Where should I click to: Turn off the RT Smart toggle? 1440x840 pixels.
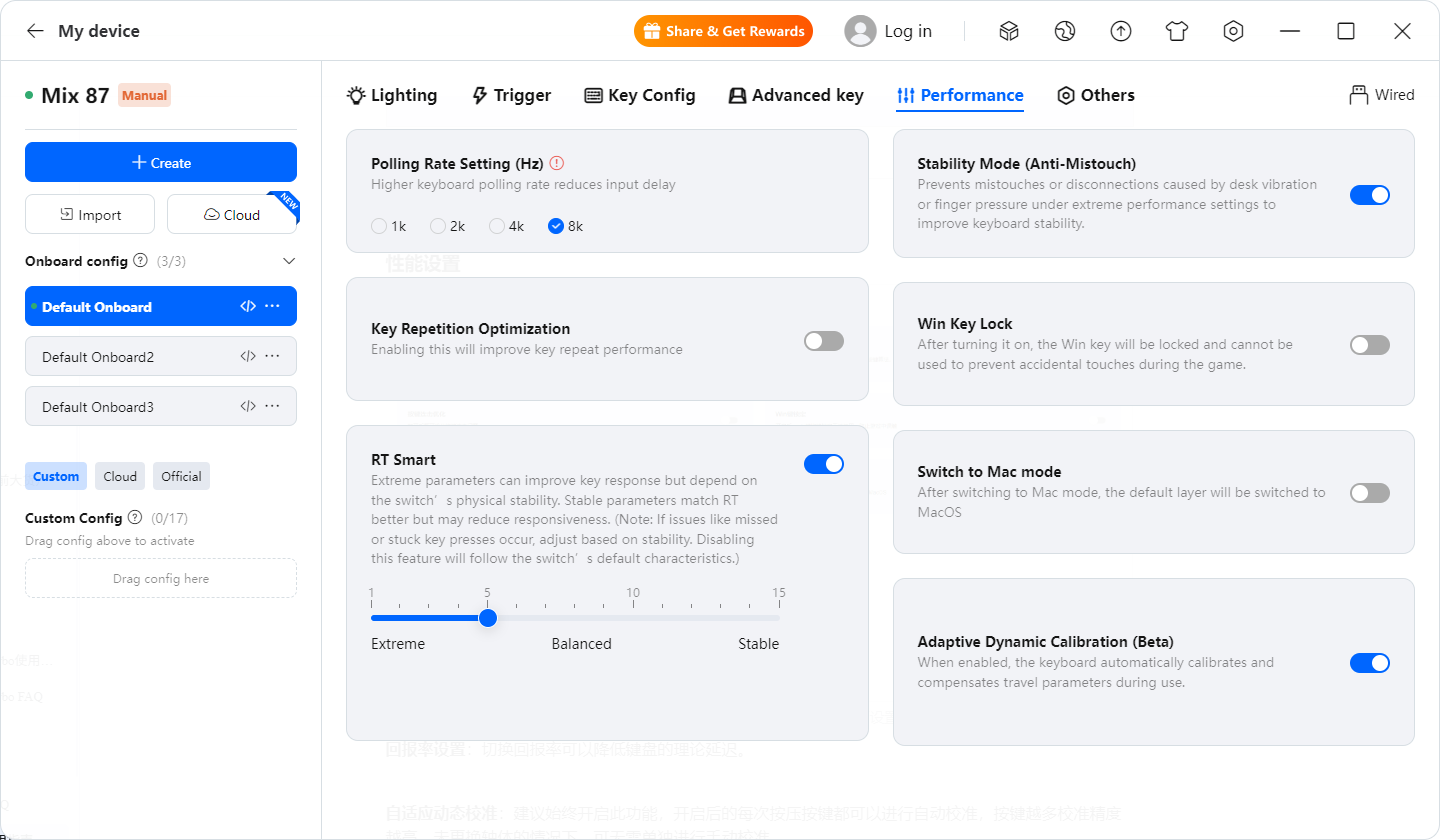[824, 463]
